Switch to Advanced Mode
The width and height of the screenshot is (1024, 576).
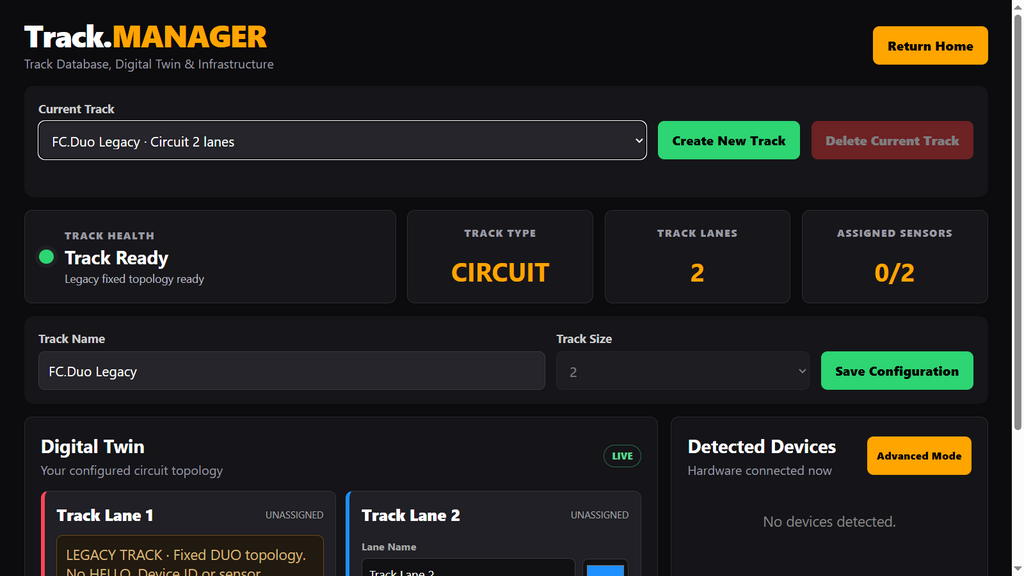919,456
